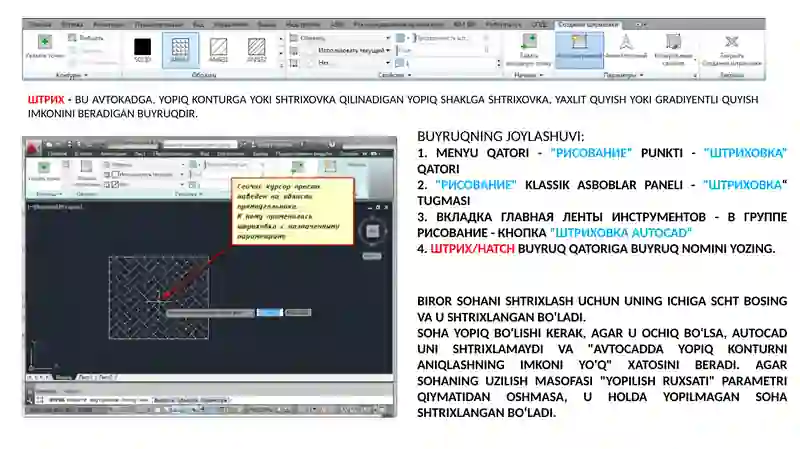Click Close Hatch Creation X icon
This screenshot has width=800, height=449.
pyautogui.click(x=732, y=41)
